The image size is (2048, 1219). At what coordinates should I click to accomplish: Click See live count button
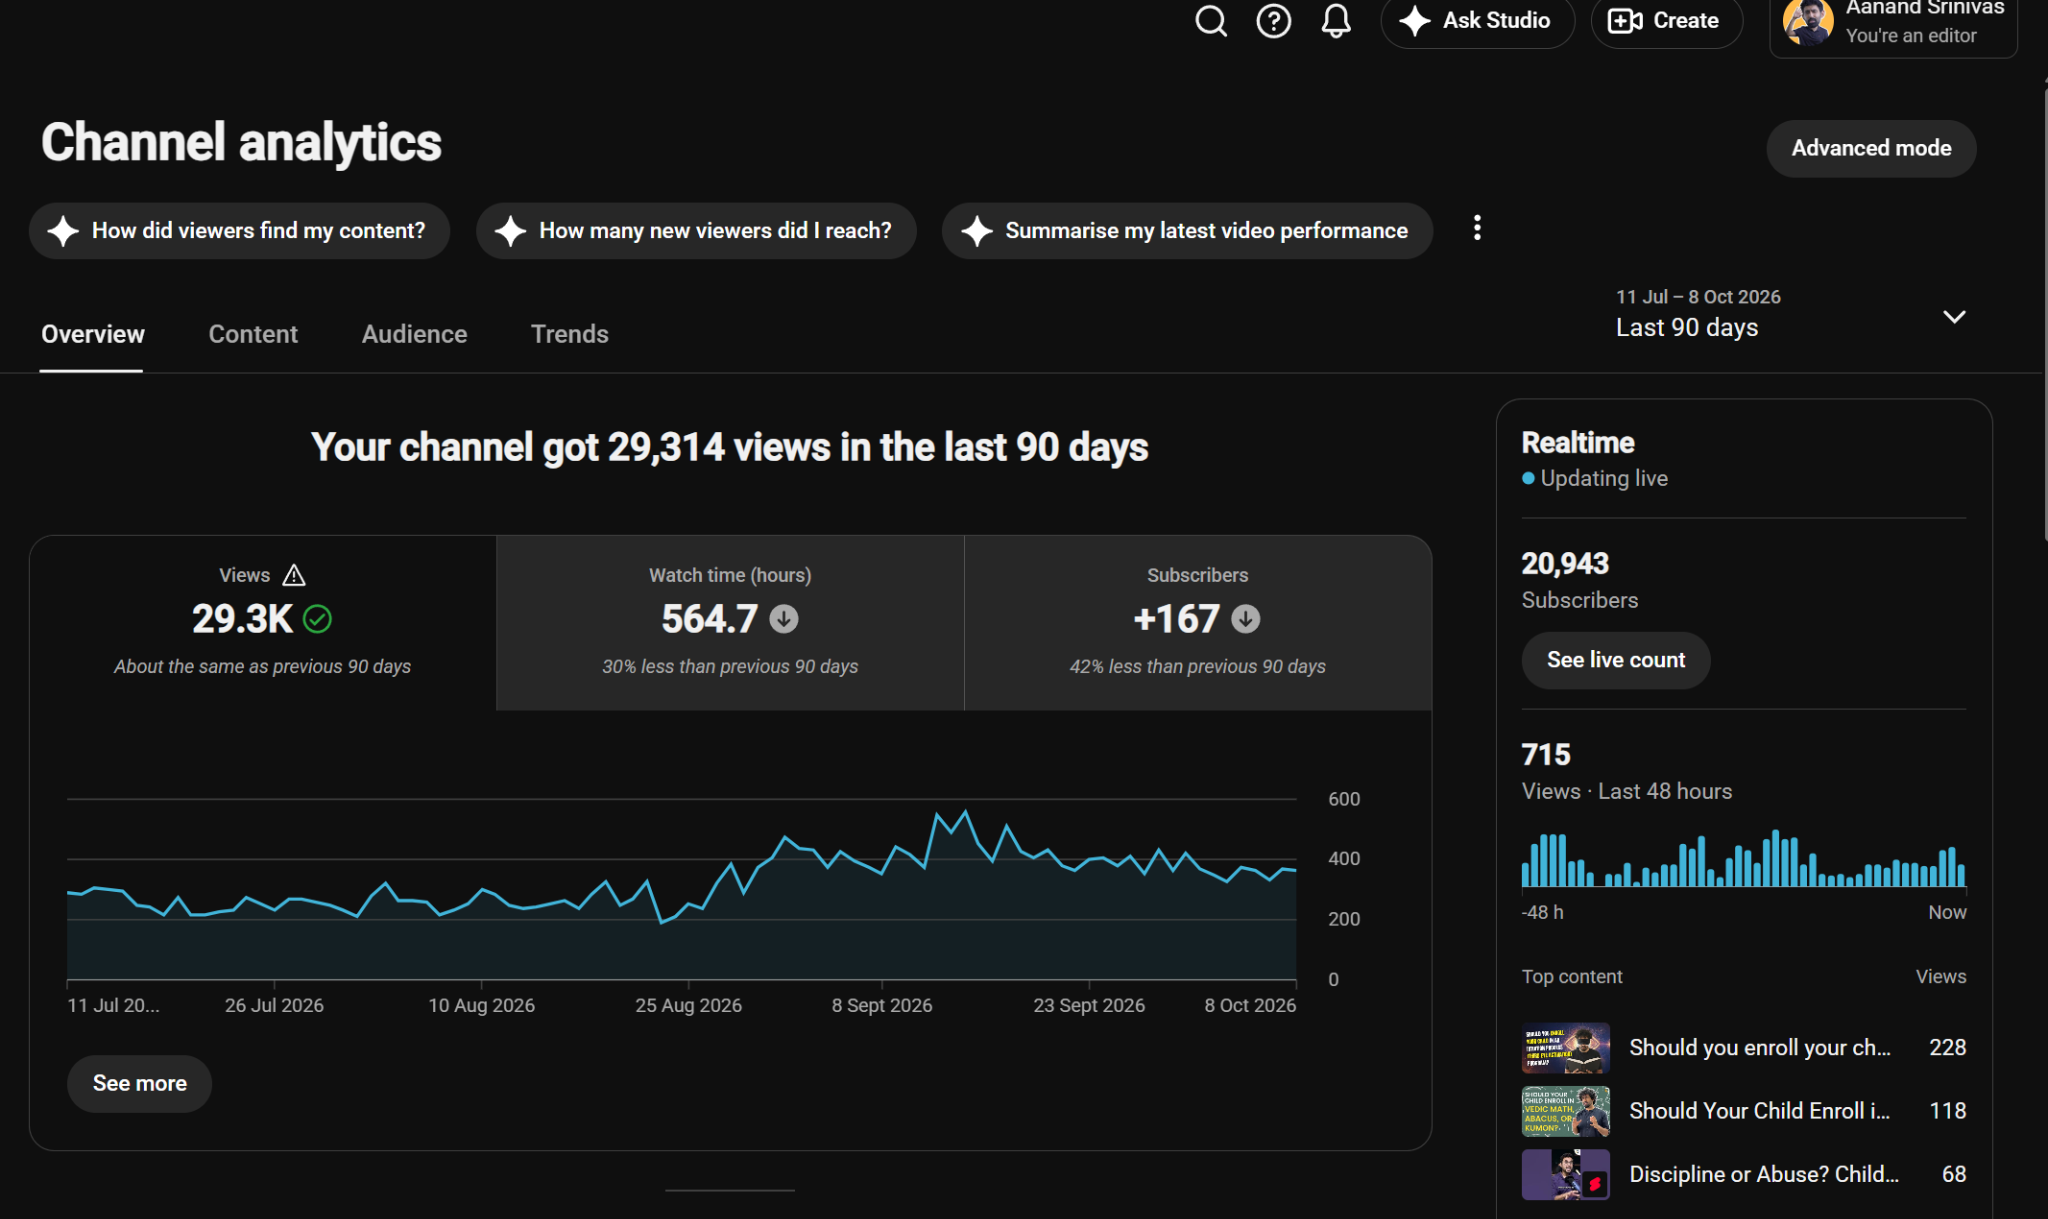pyautogui.click(x=1615, y=660)
